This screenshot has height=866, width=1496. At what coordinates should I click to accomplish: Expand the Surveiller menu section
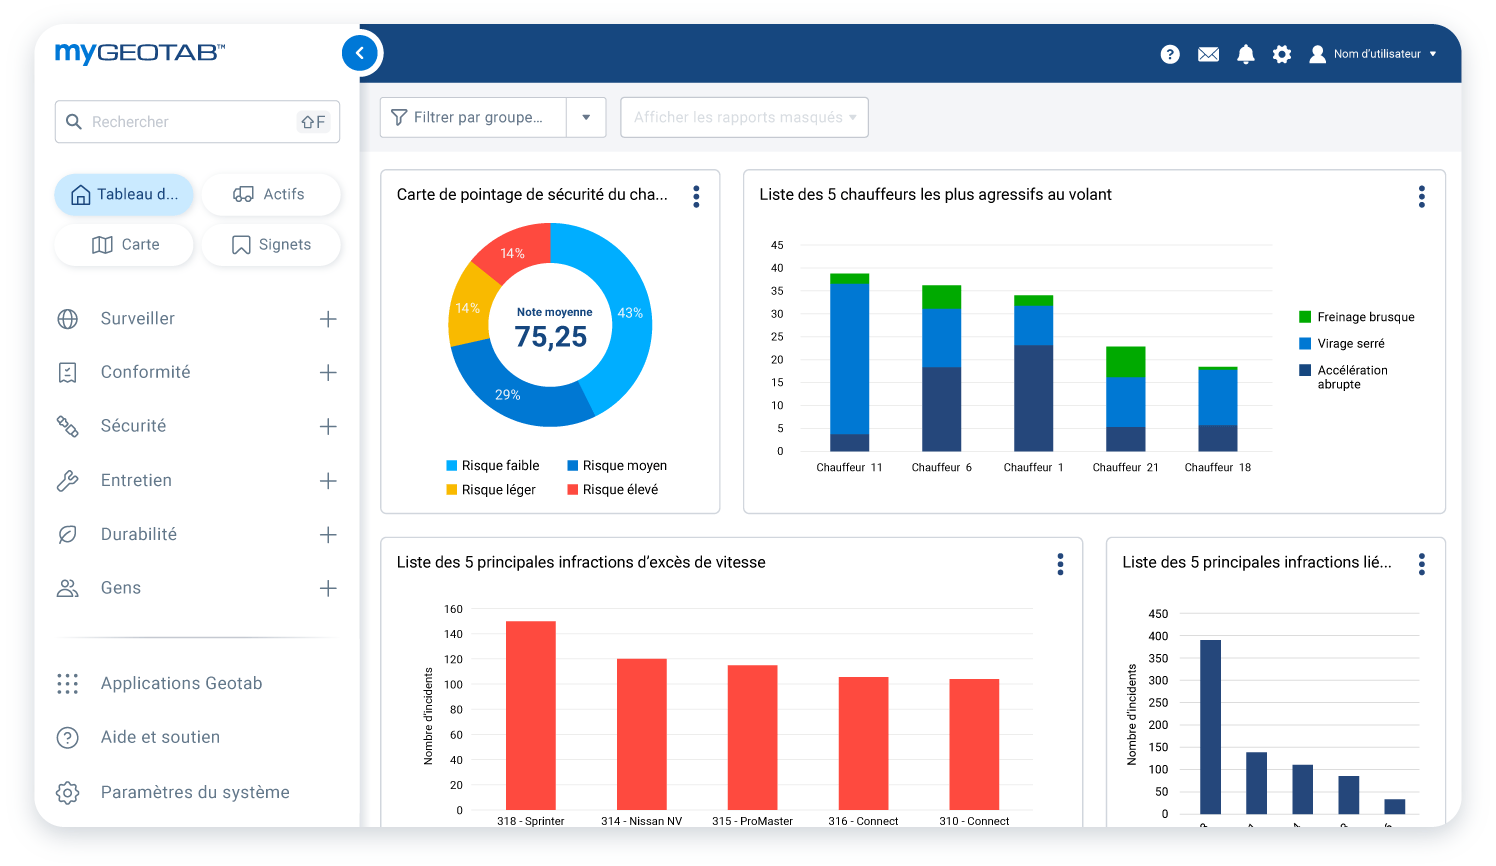click(327, 319)
